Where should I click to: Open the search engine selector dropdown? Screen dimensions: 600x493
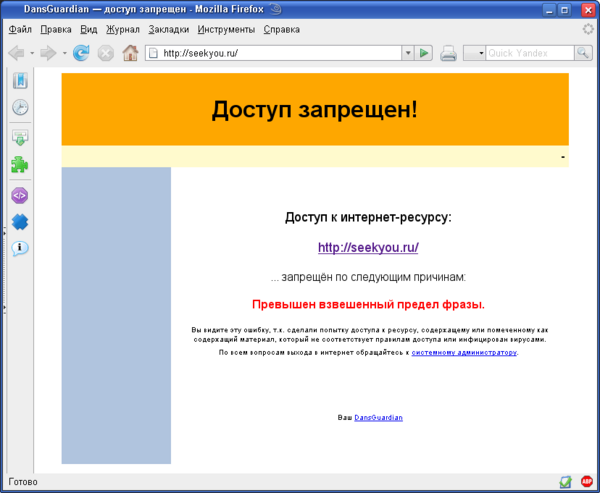click(x=474, y=53)
